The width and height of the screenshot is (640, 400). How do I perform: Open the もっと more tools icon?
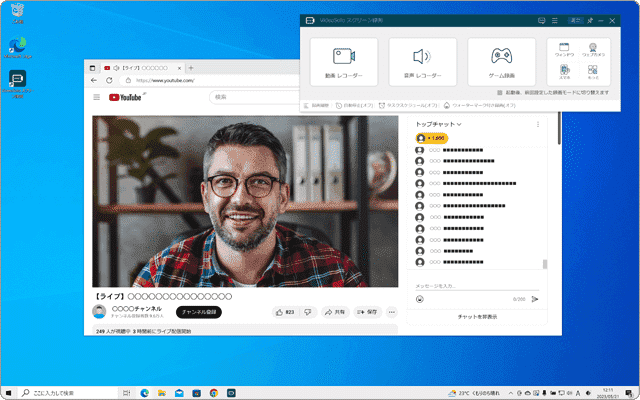(593, 72)
